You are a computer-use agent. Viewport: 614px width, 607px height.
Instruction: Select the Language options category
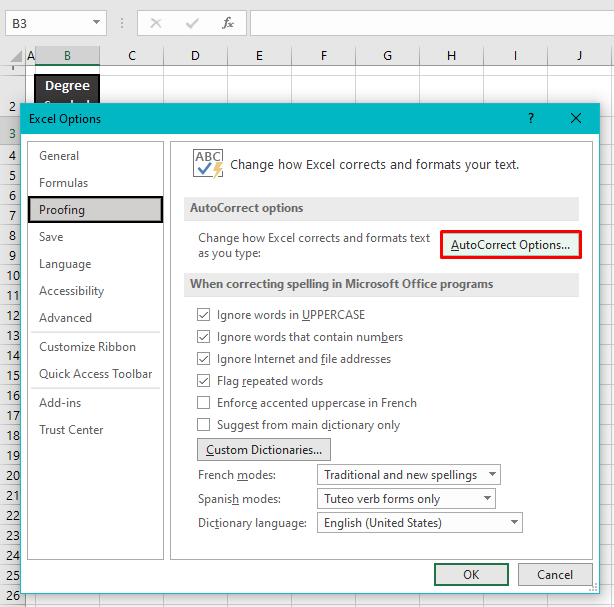pos(96,264)
